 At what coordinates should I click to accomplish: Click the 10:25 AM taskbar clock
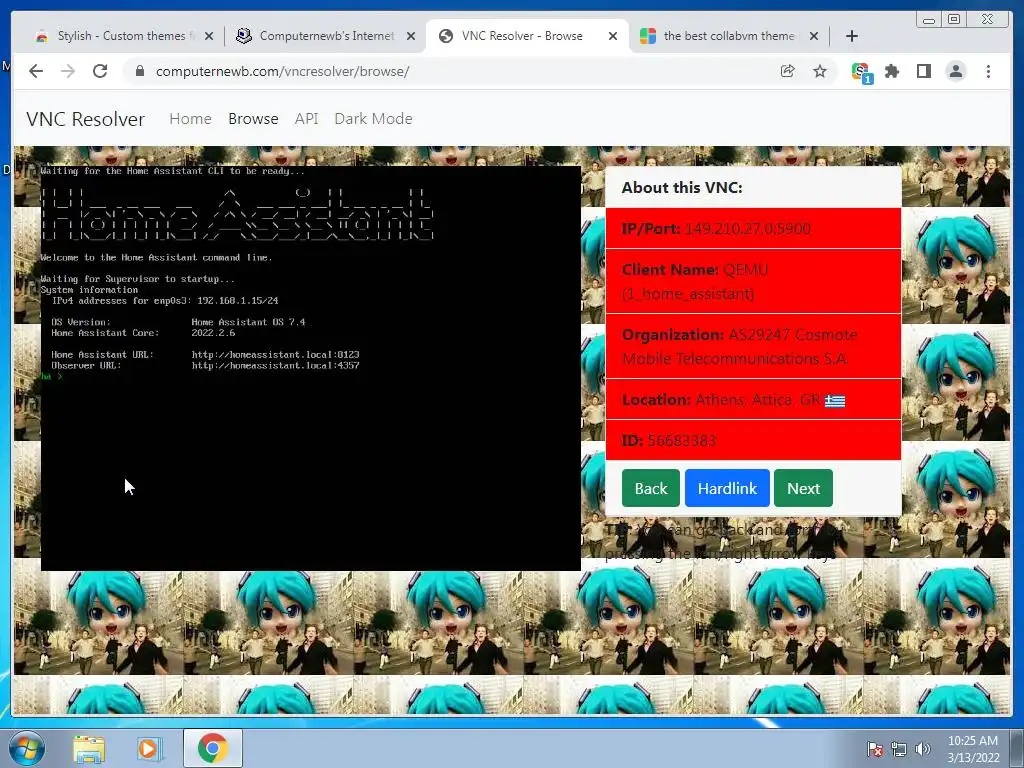coord(973,749)
